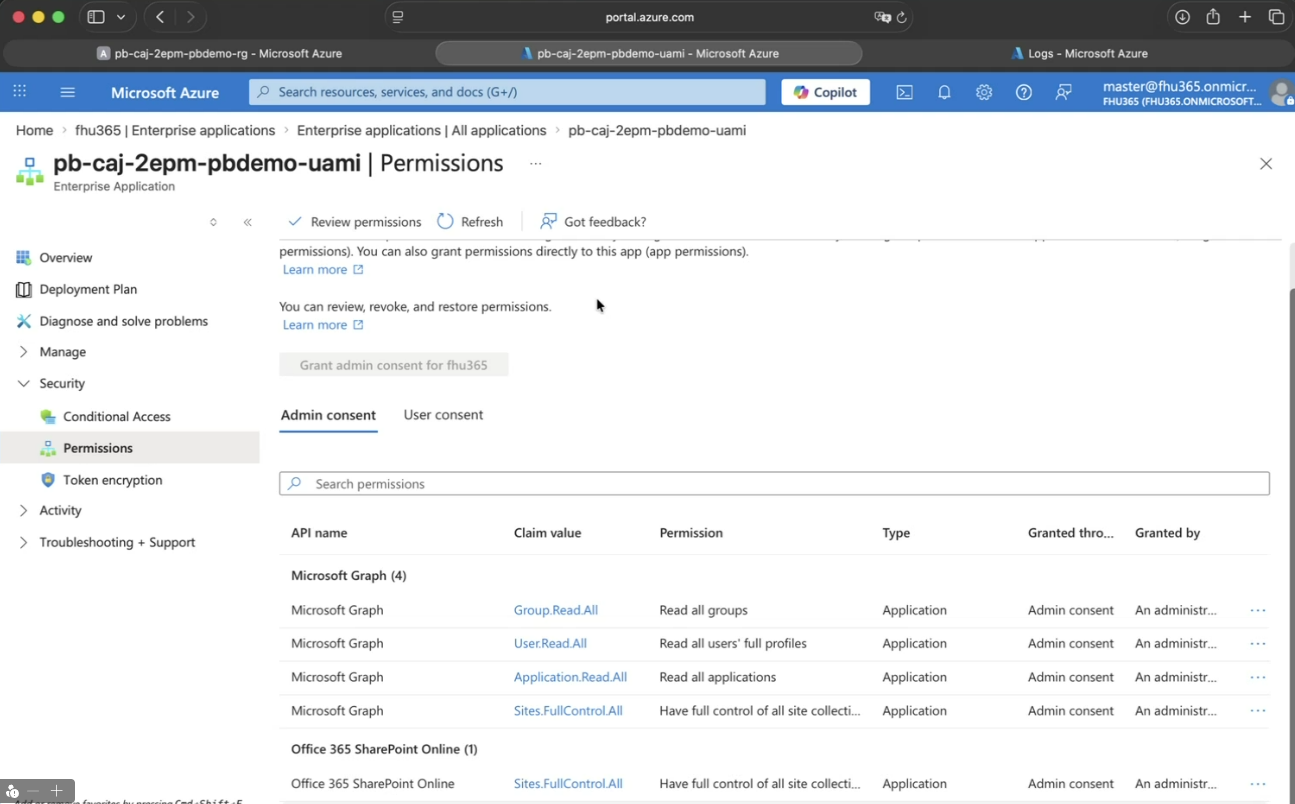Open Azure Cloud Shell icon
1295x804 pixels.
(904, 92)
